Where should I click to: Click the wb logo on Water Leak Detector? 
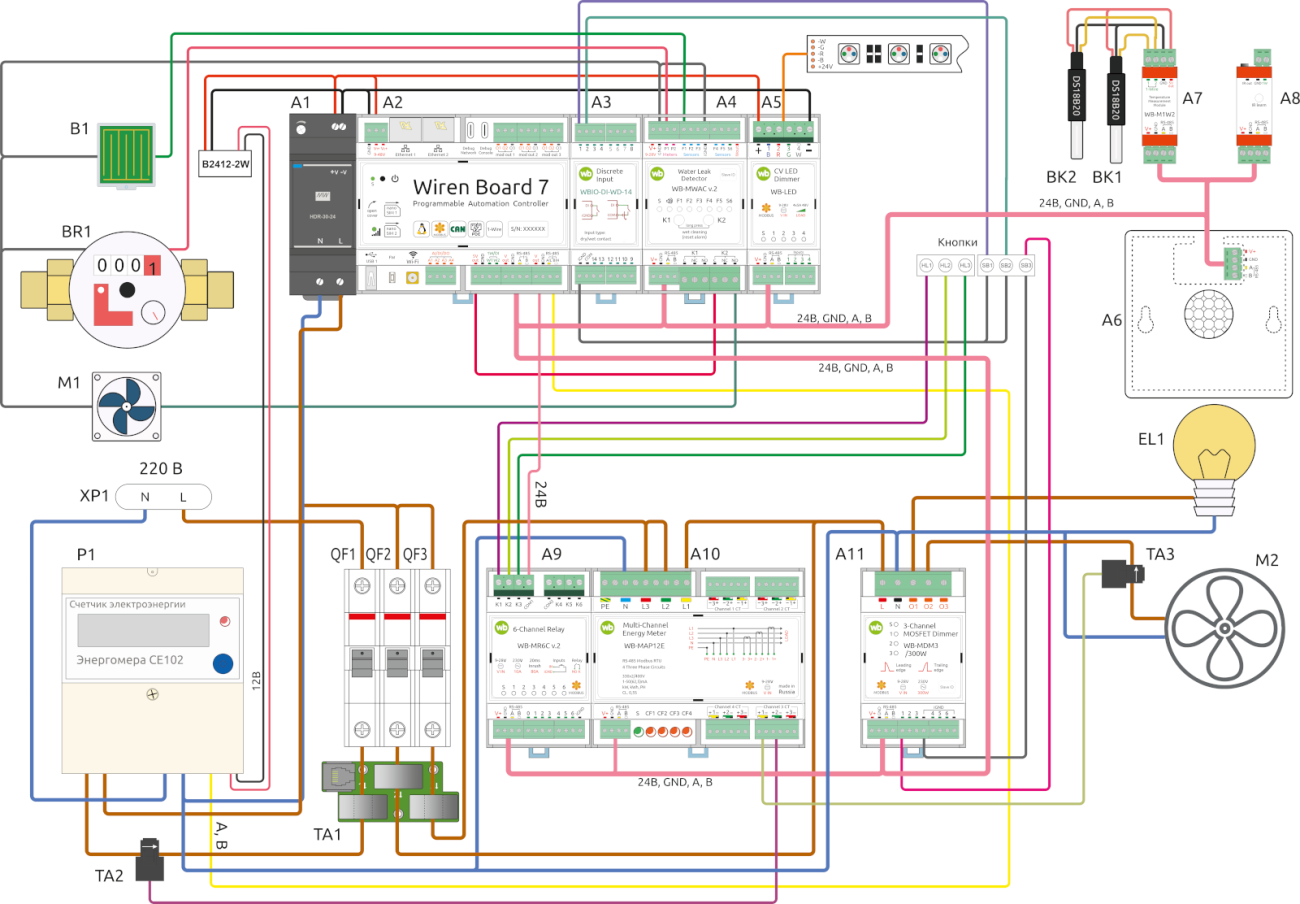click(657, 174)
